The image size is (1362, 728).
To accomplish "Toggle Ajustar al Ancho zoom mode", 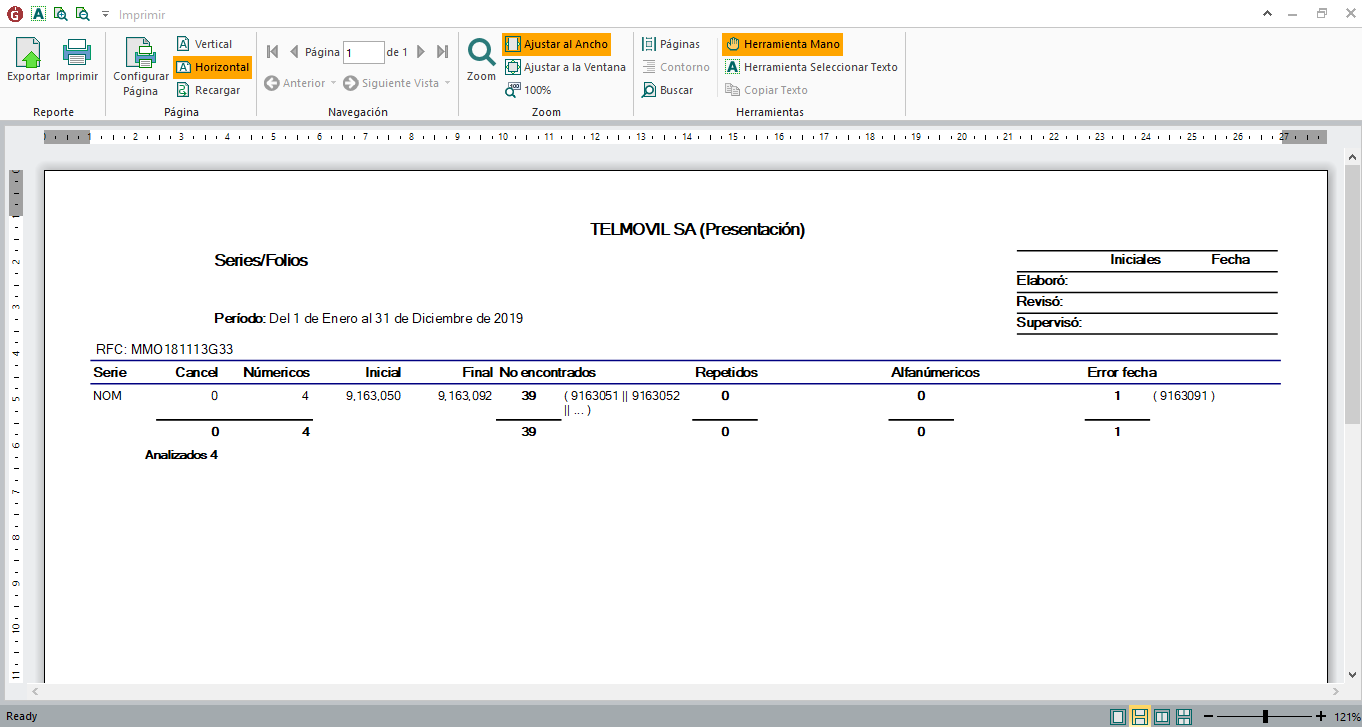I will coord(556,44).
